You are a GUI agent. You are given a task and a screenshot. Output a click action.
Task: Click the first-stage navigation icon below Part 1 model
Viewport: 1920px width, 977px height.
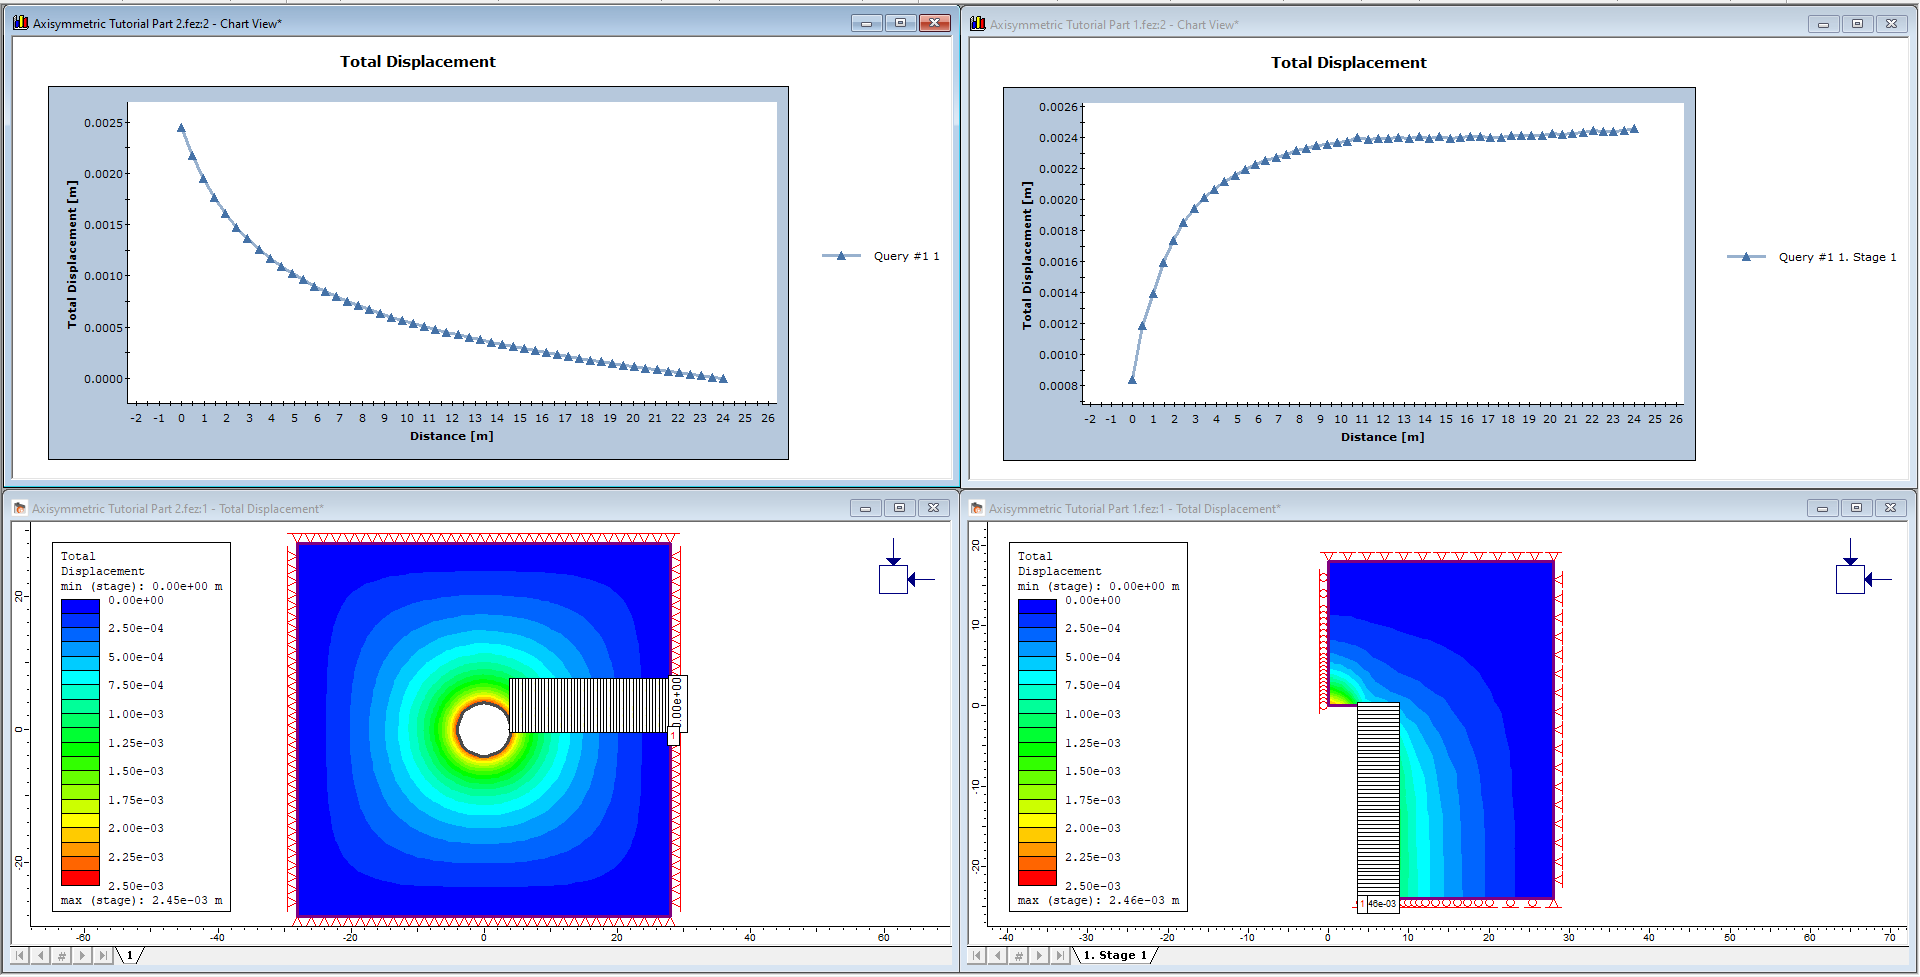click(975, 955)
